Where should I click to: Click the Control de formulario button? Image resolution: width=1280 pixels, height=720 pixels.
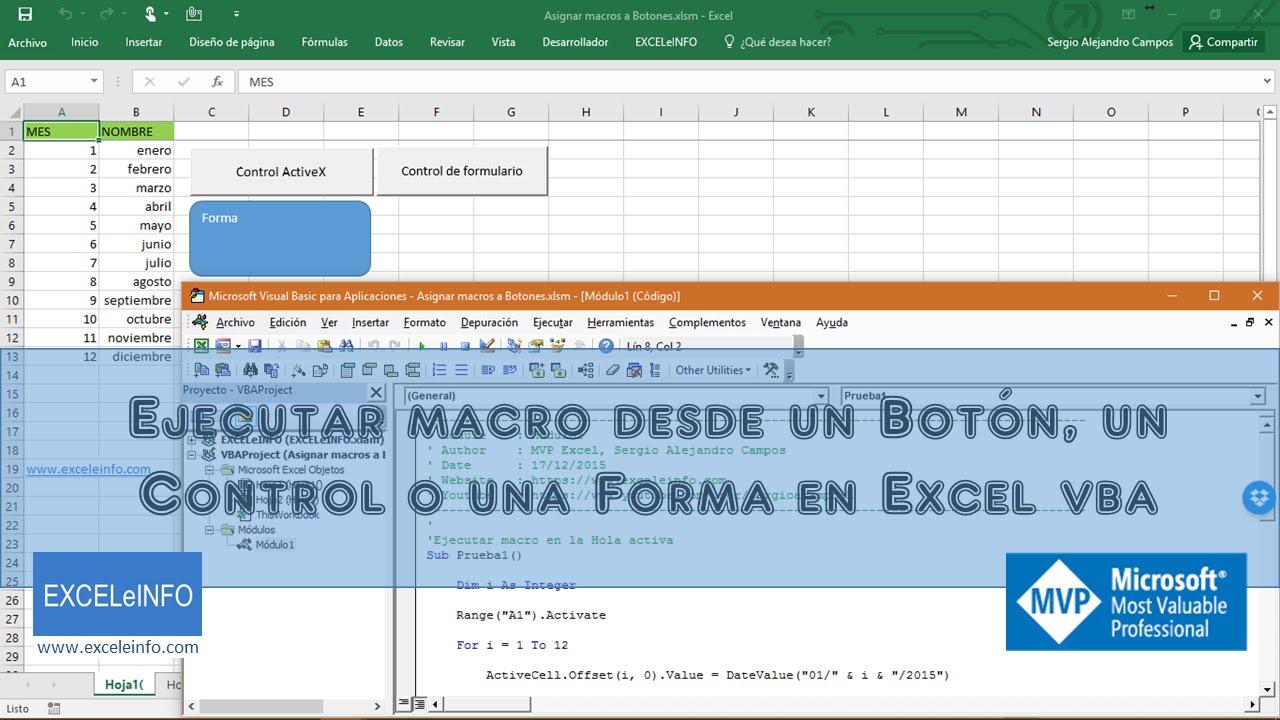pos(462,171)
